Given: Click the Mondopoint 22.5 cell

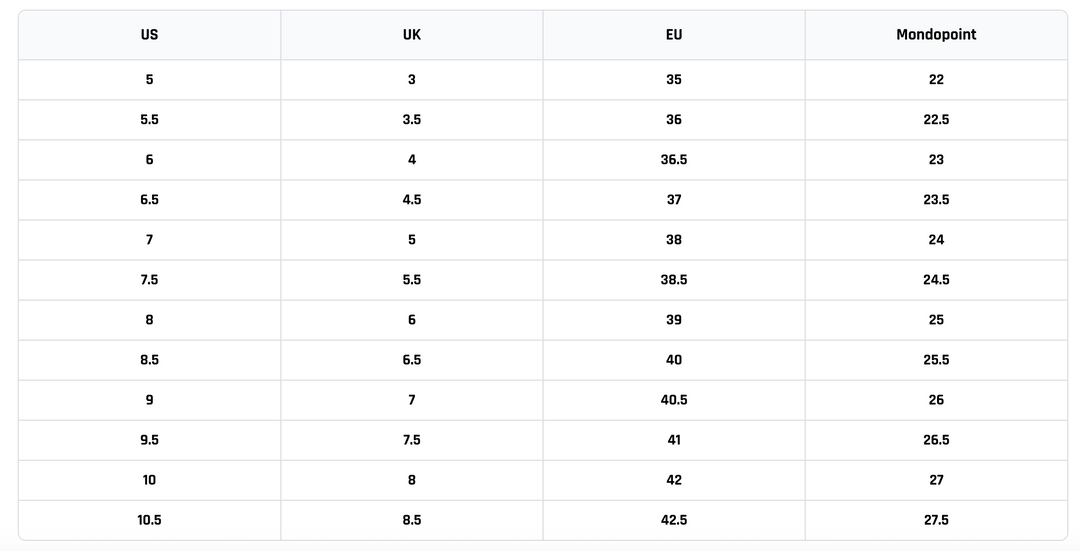Looking at the screenshot, I should point(936,120).
